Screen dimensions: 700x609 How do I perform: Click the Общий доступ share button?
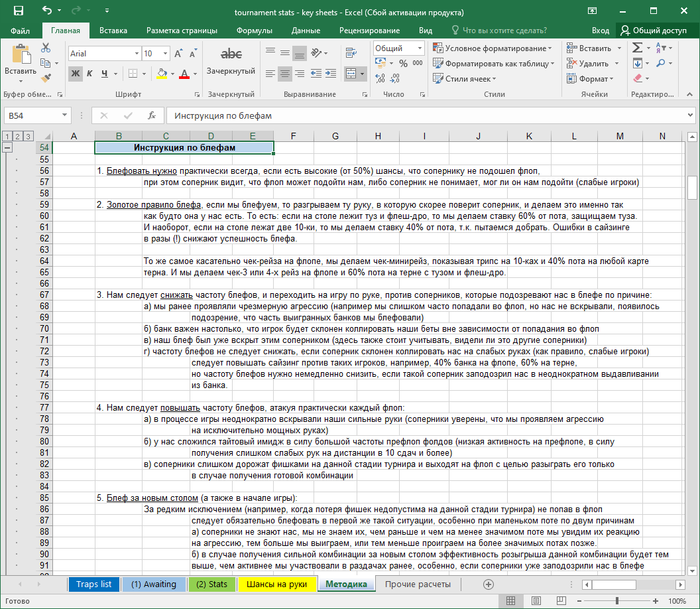click(x=654, y=30)
